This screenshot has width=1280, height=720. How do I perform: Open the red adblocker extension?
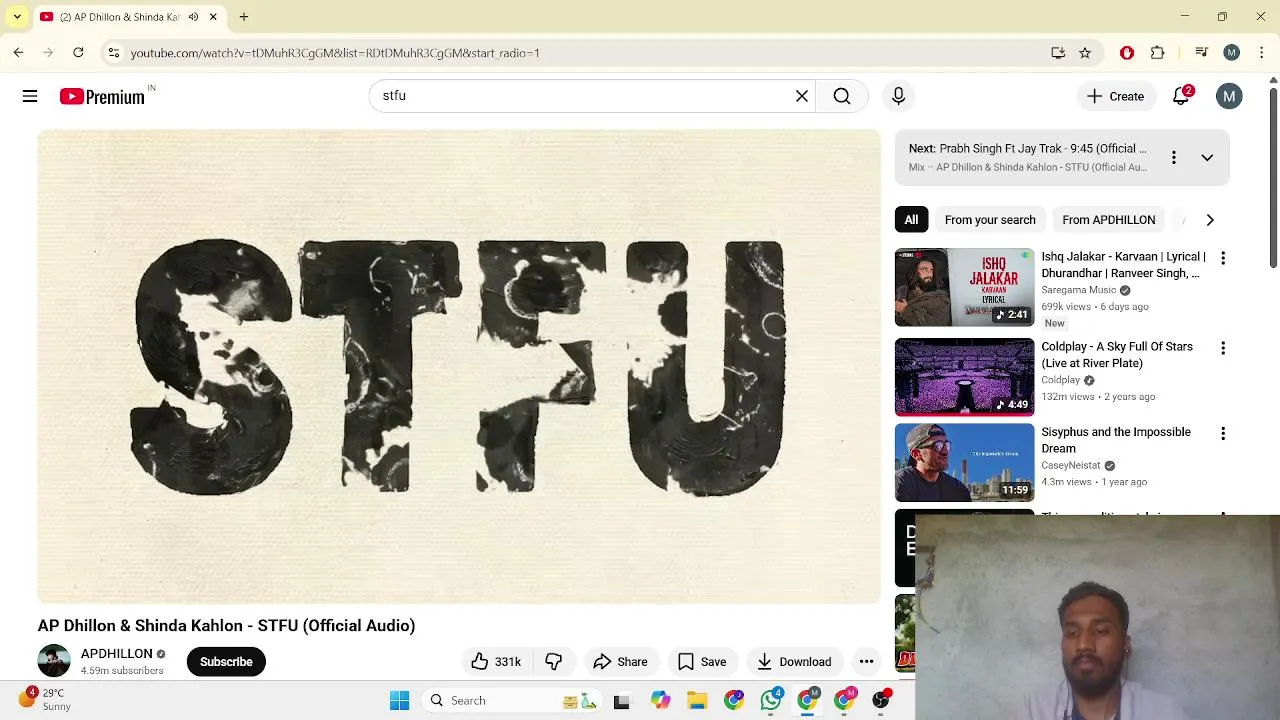pos(1127,53)
